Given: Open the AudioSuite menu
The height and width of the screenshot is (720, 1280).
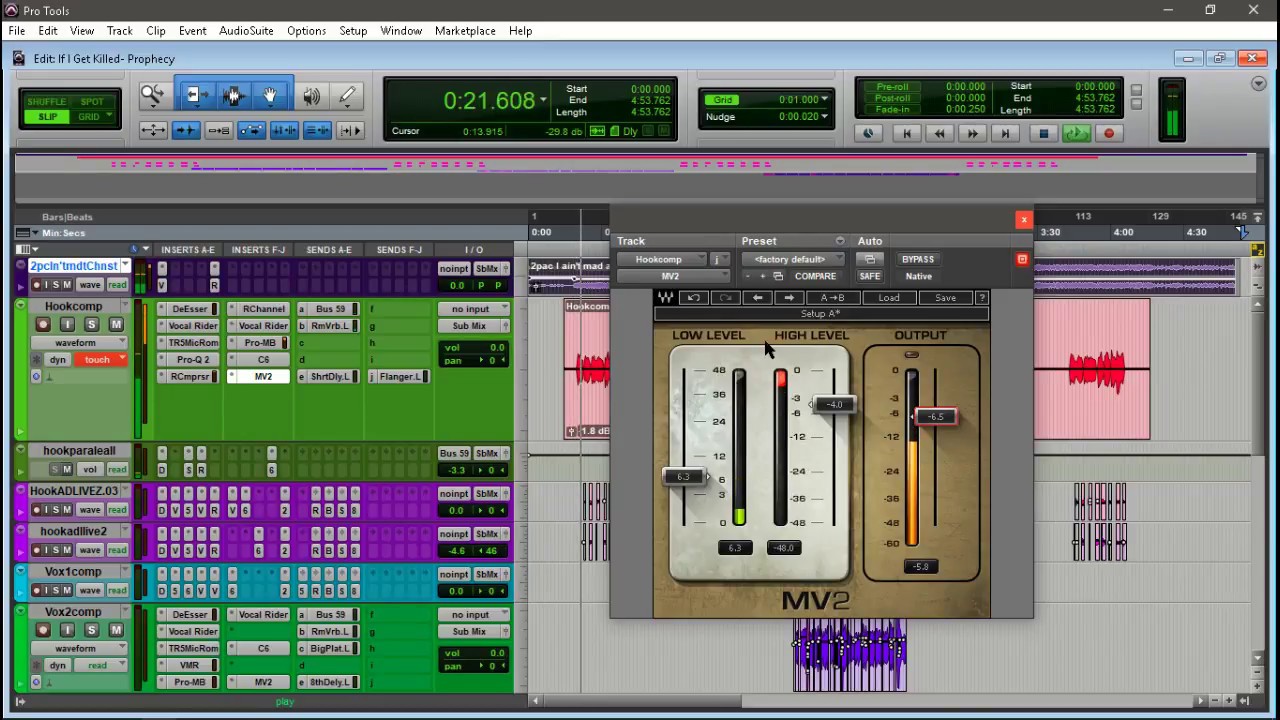Looking at the screenshot, I should (x=246, y=31).
